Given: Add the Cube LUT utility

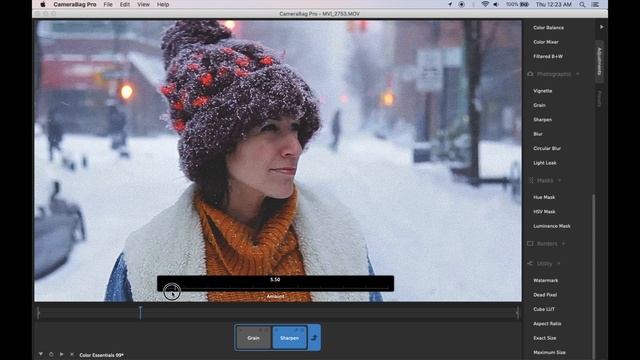Looking at the screenshot, I should pyautogui.click(x=544, y=309).
